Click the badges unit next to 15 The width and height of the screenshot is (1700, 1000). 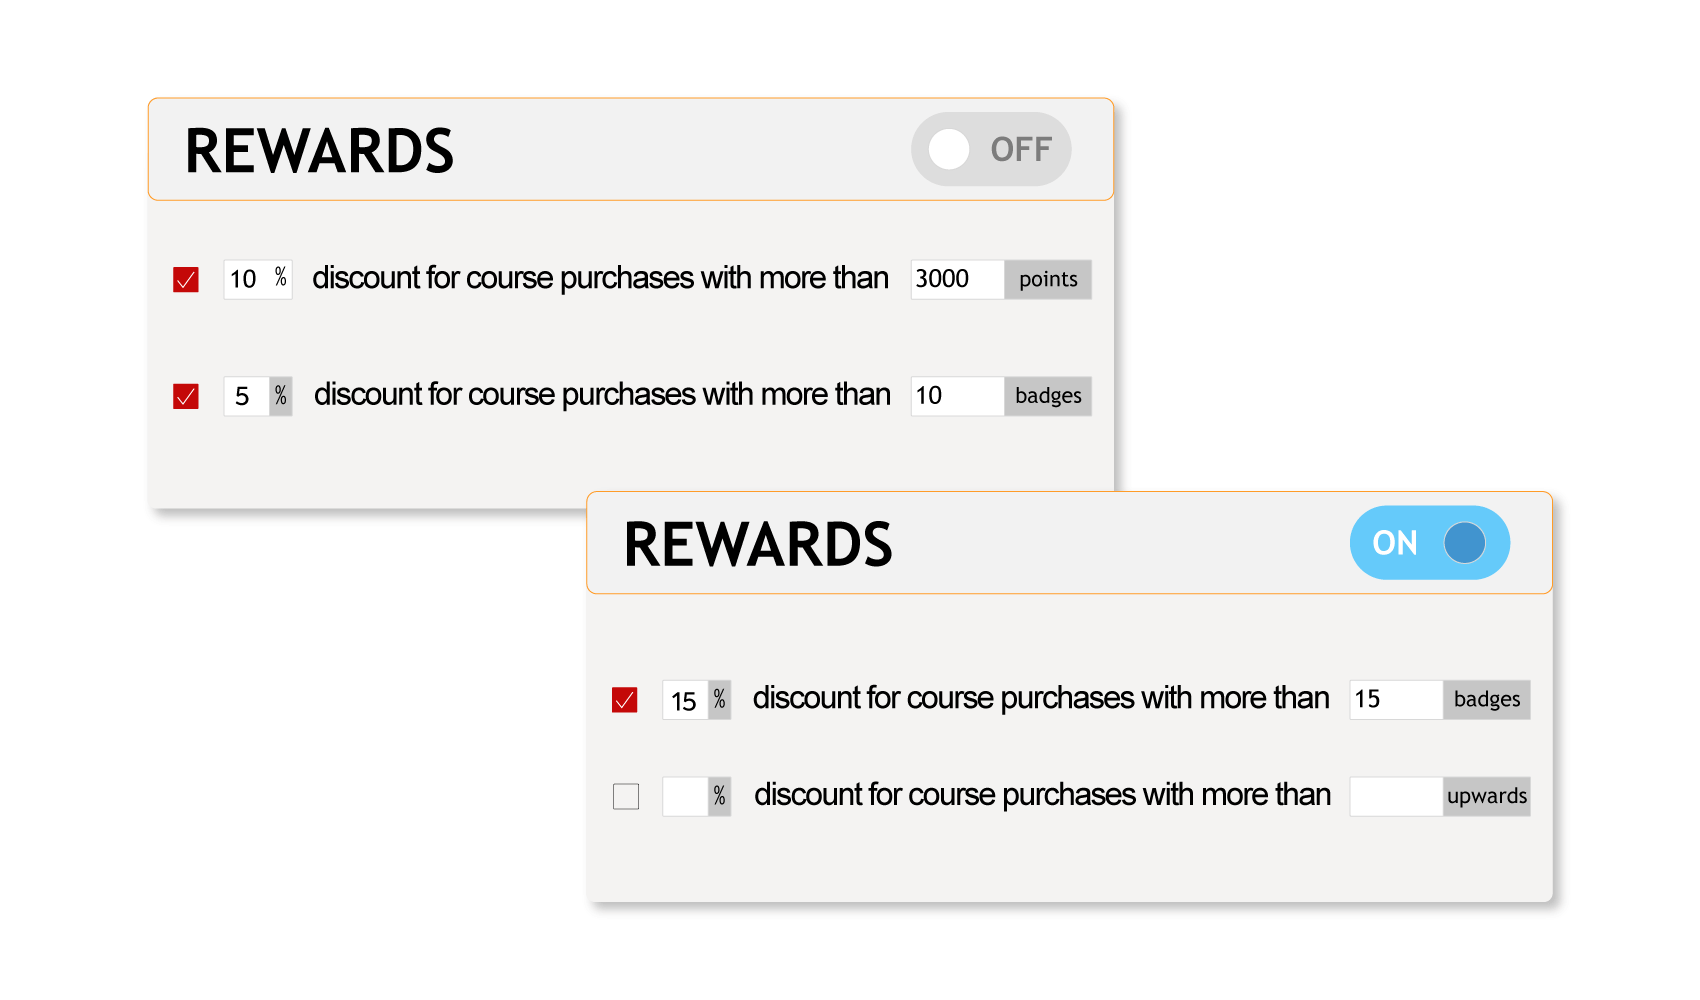click(1487, 699)
